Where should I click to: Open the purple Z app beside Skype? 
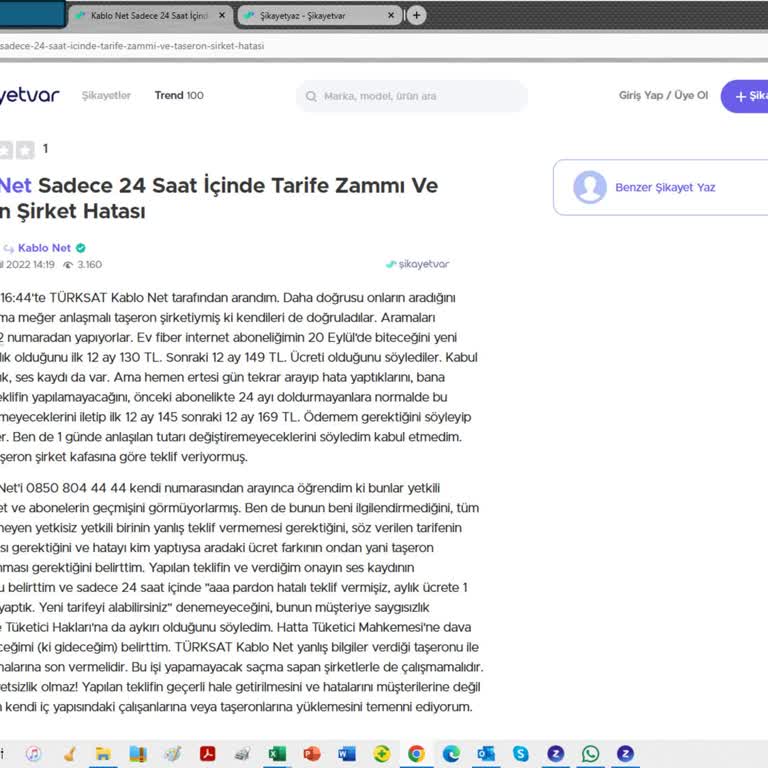tap(555, 753)
